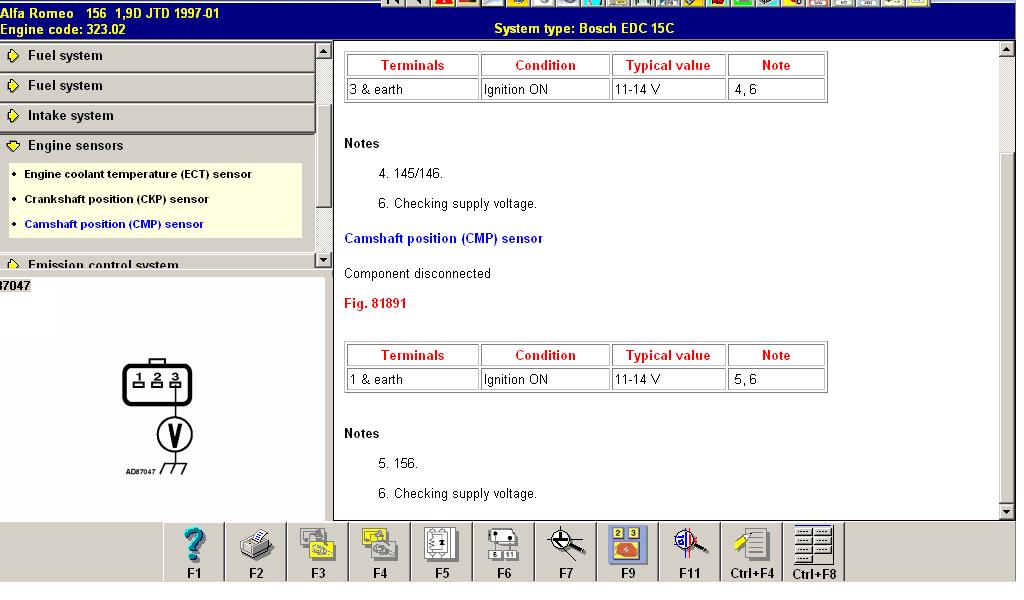Click the Camshaft position (CMP) sensor heading
The image size is (1024, 600).
pyautogui.click(x=443, y=239)
